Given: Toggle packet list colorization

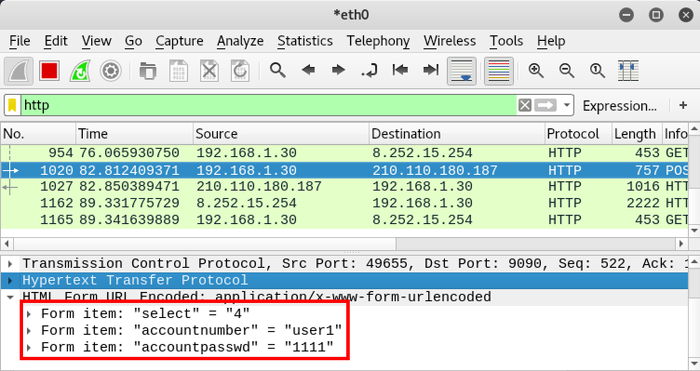Looking at the screenshot, I should (x=499, y=71).
